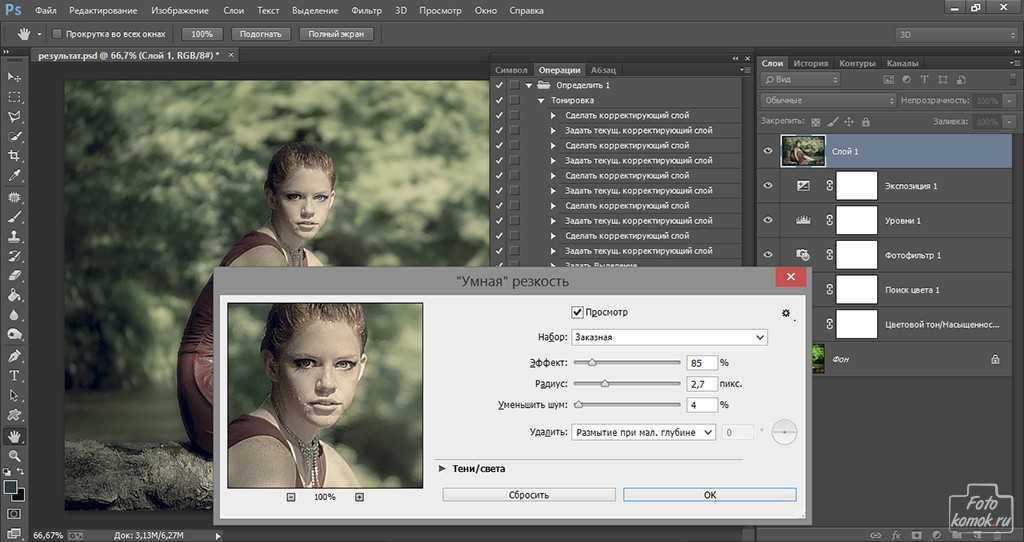The image size is (1024, 542).
Task: Select the Path Selection tool
Action: (x=14, y=395)
